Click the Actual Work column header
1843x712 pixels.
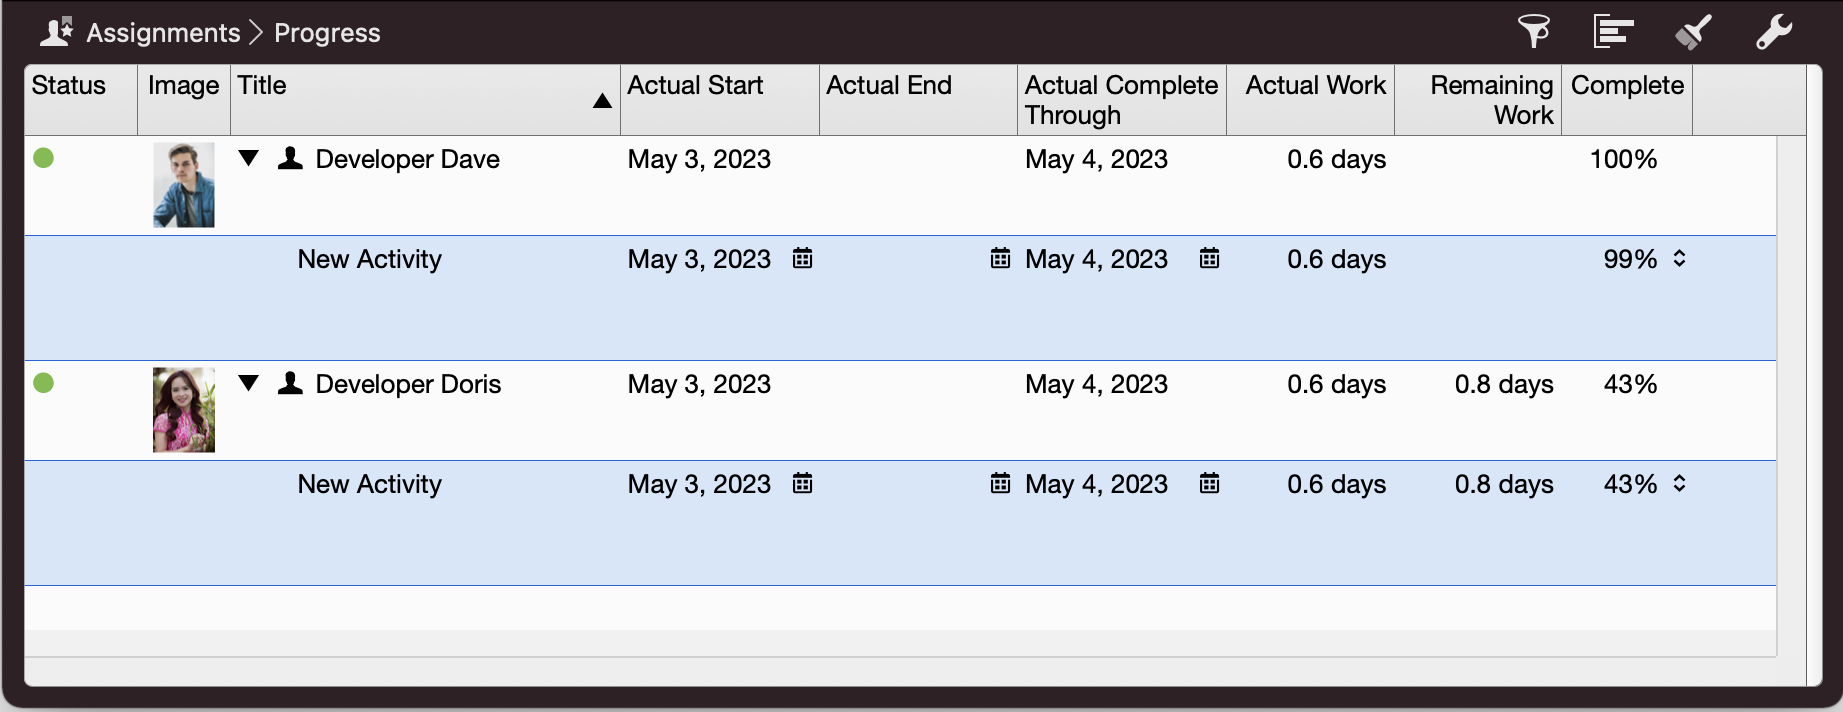1315,86
